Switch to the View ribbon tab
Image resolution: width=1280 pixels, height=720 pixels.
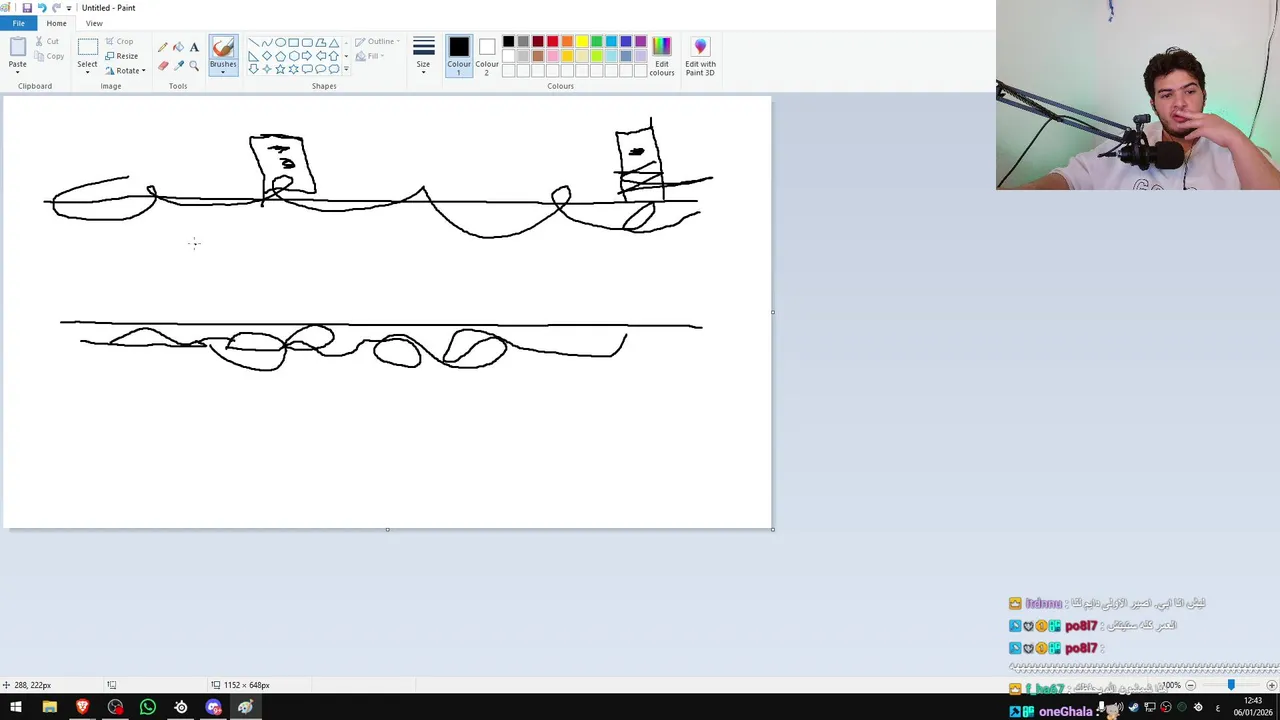pyautogui.click(x=94, y=23)
